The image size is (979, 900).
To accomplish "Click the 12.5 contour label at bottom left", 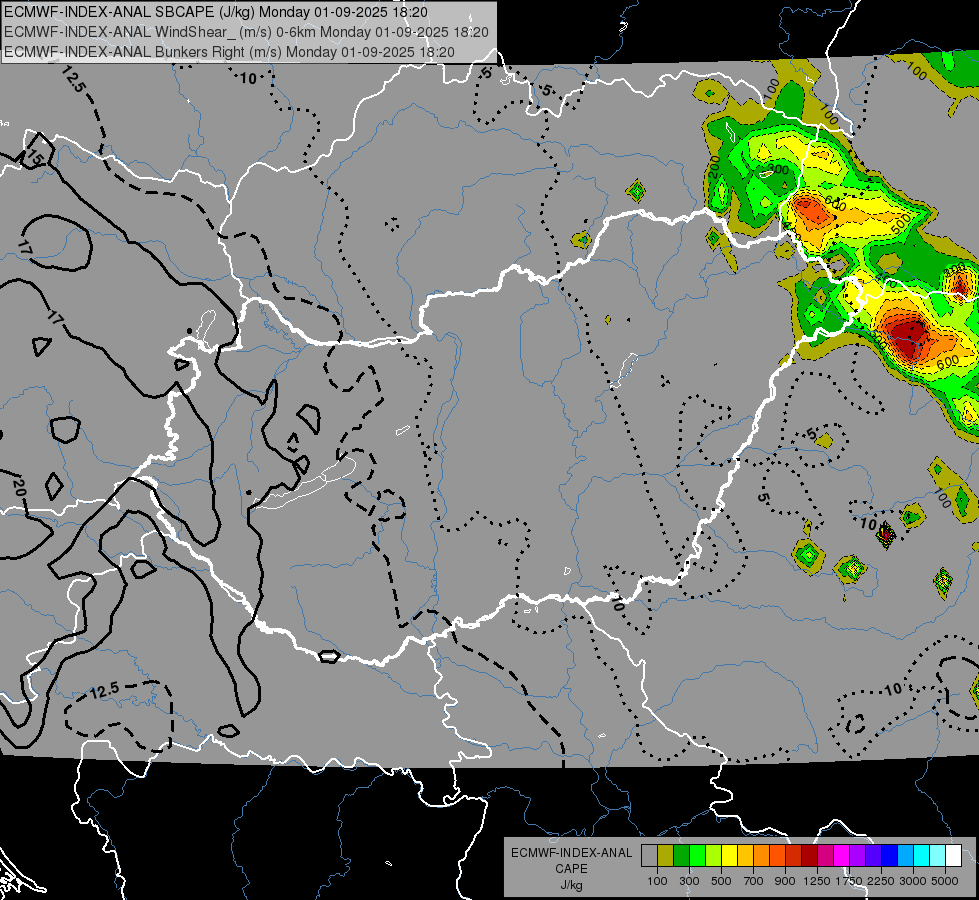I will click(x=104, y=691).
